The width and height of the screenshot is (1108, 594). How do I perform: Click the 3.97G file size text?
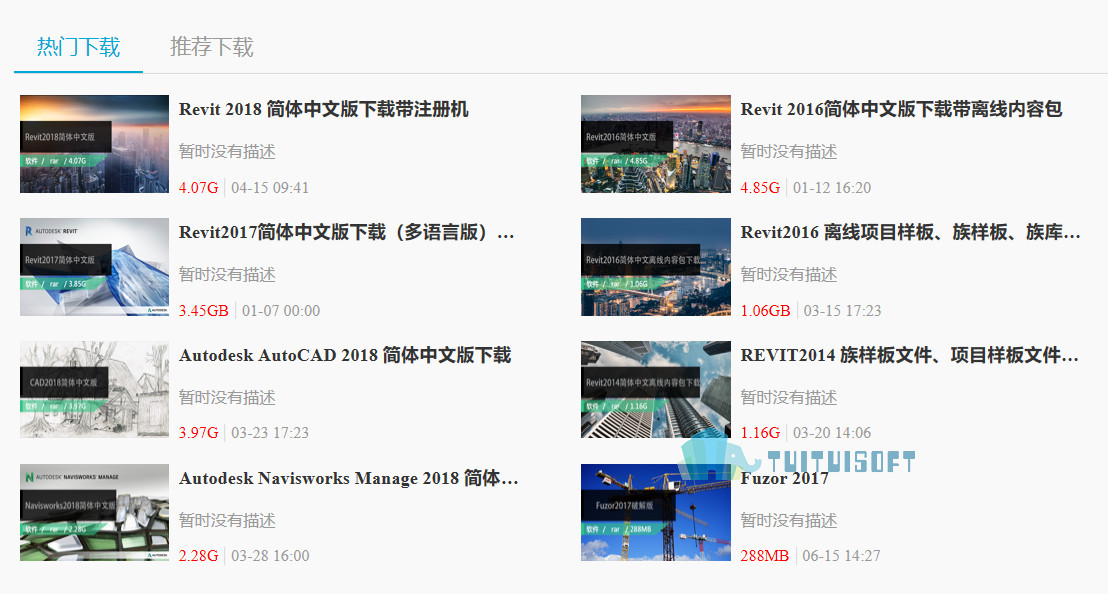tap(199, 433)
